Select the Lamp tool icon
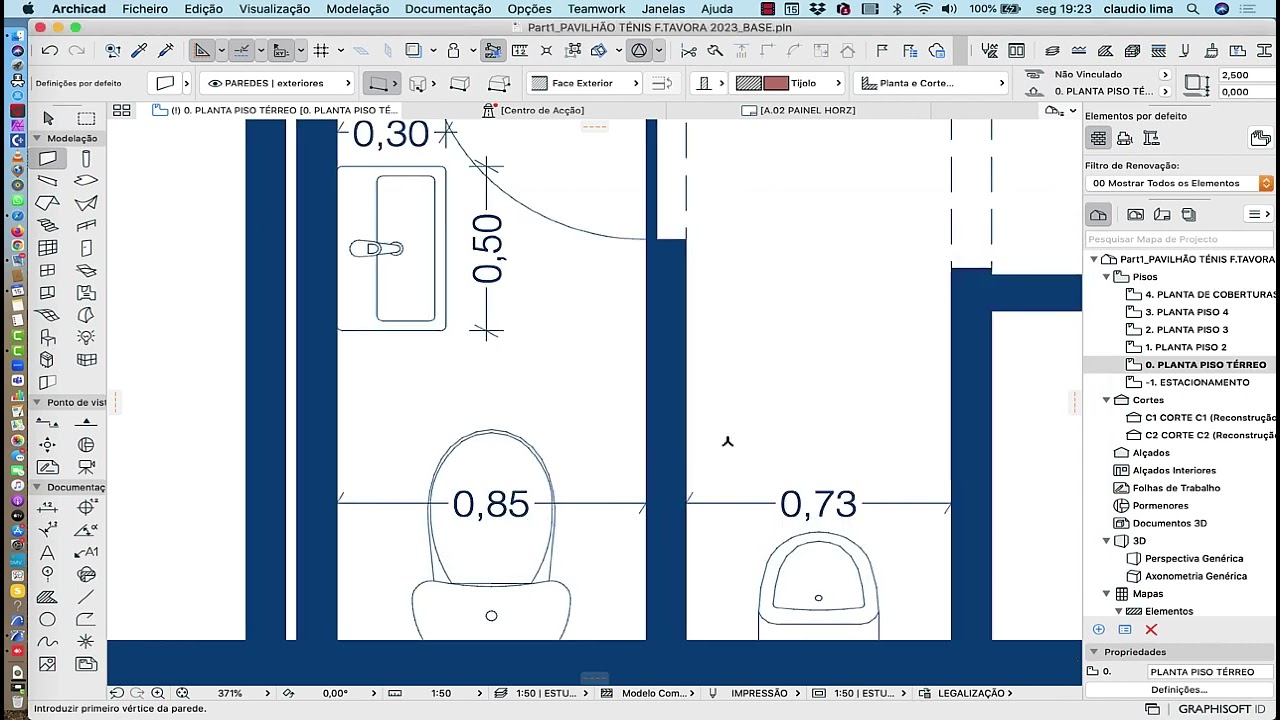Screen dimensions: 1280x720 86,337
